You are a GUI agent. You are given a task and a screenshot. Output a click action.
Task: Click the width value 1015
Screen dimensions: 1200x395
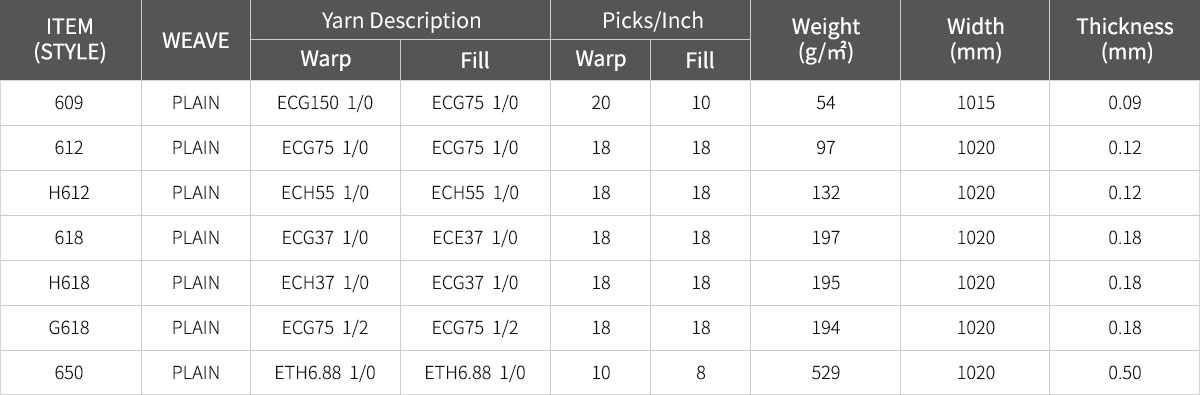(x=975, y=103)
